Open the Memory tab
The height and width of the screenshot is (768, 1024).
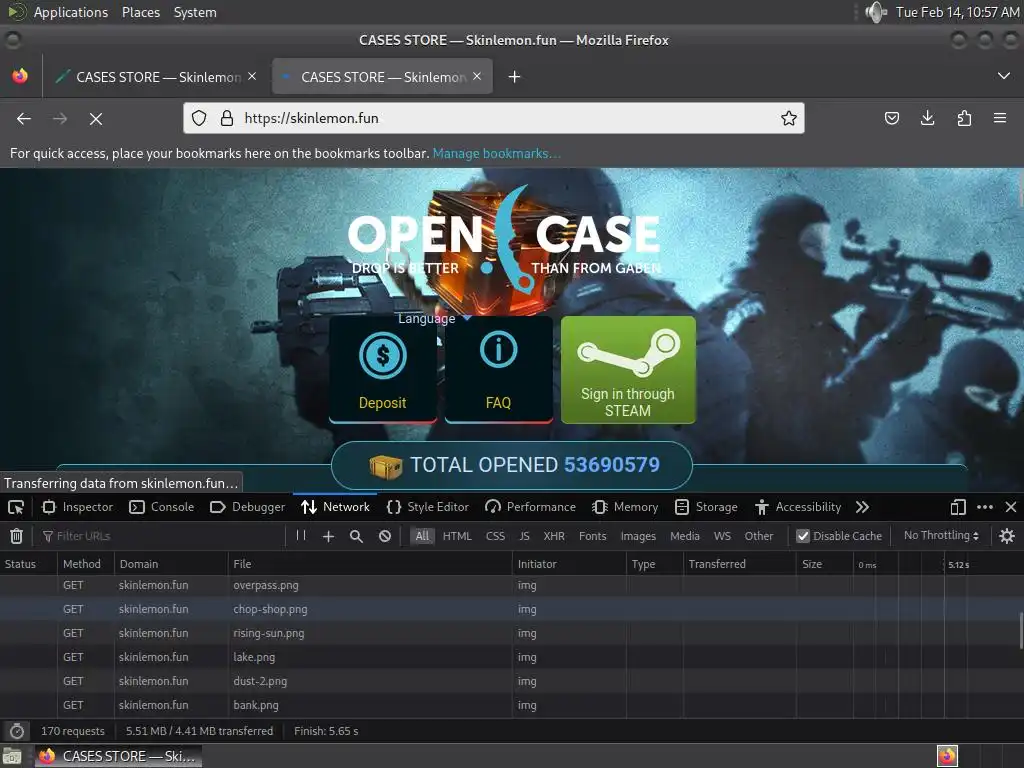tap(625, 507)
